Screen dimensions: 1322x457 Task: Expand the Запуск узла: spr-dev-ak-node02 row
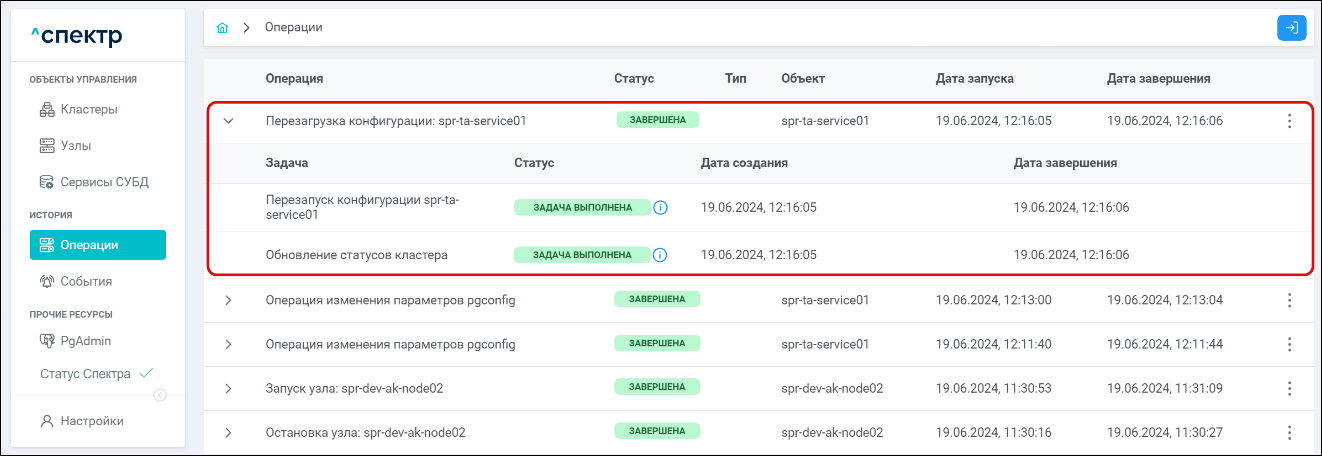(x=228, y=388)
